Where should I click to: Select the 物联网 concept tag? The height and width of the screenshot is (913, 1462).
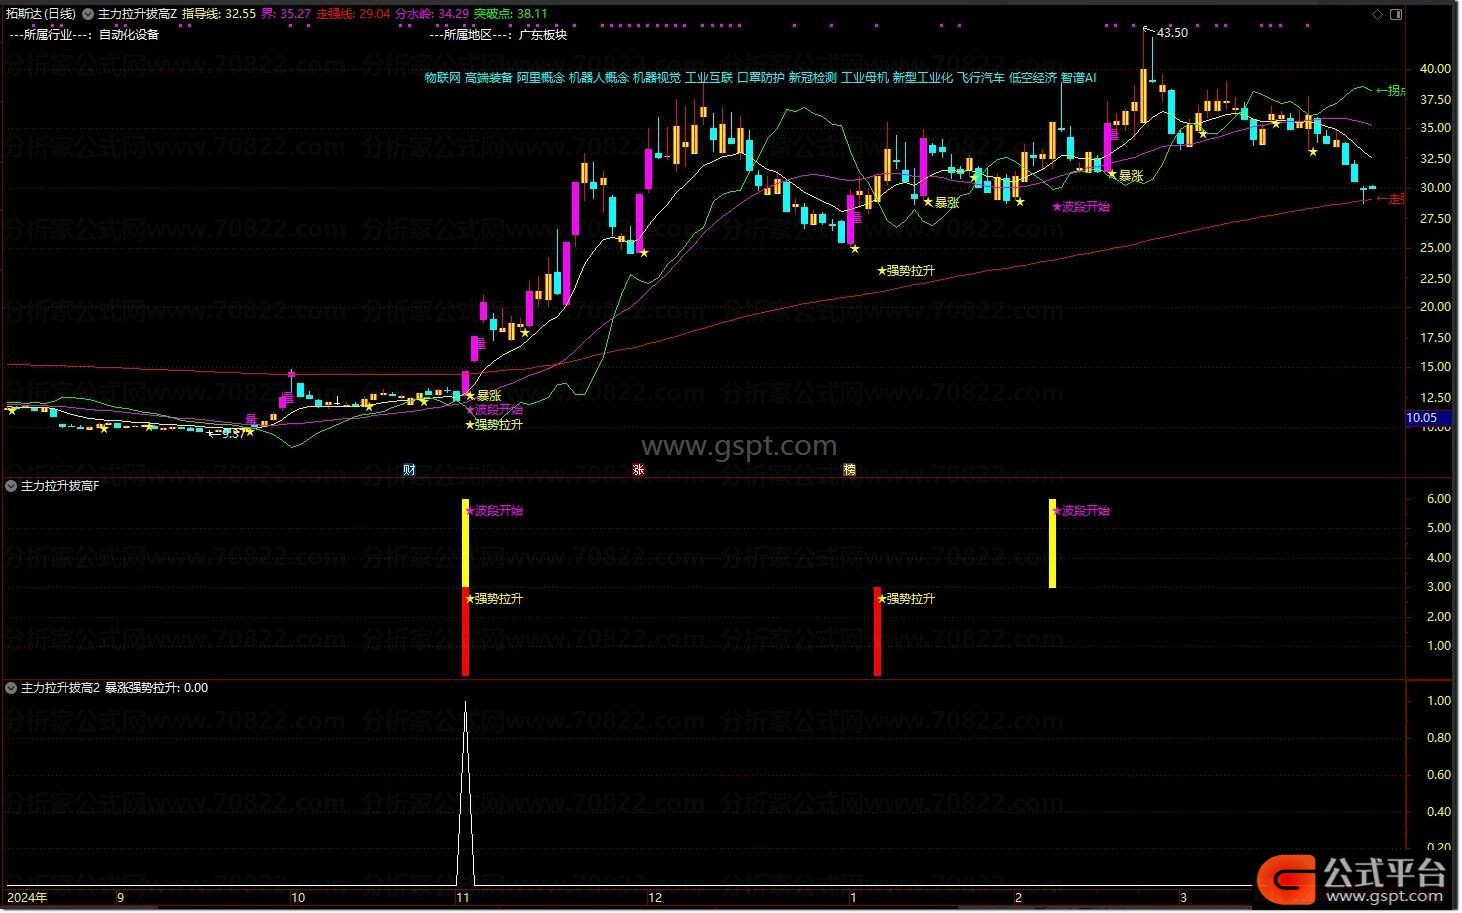coord(442,77)
